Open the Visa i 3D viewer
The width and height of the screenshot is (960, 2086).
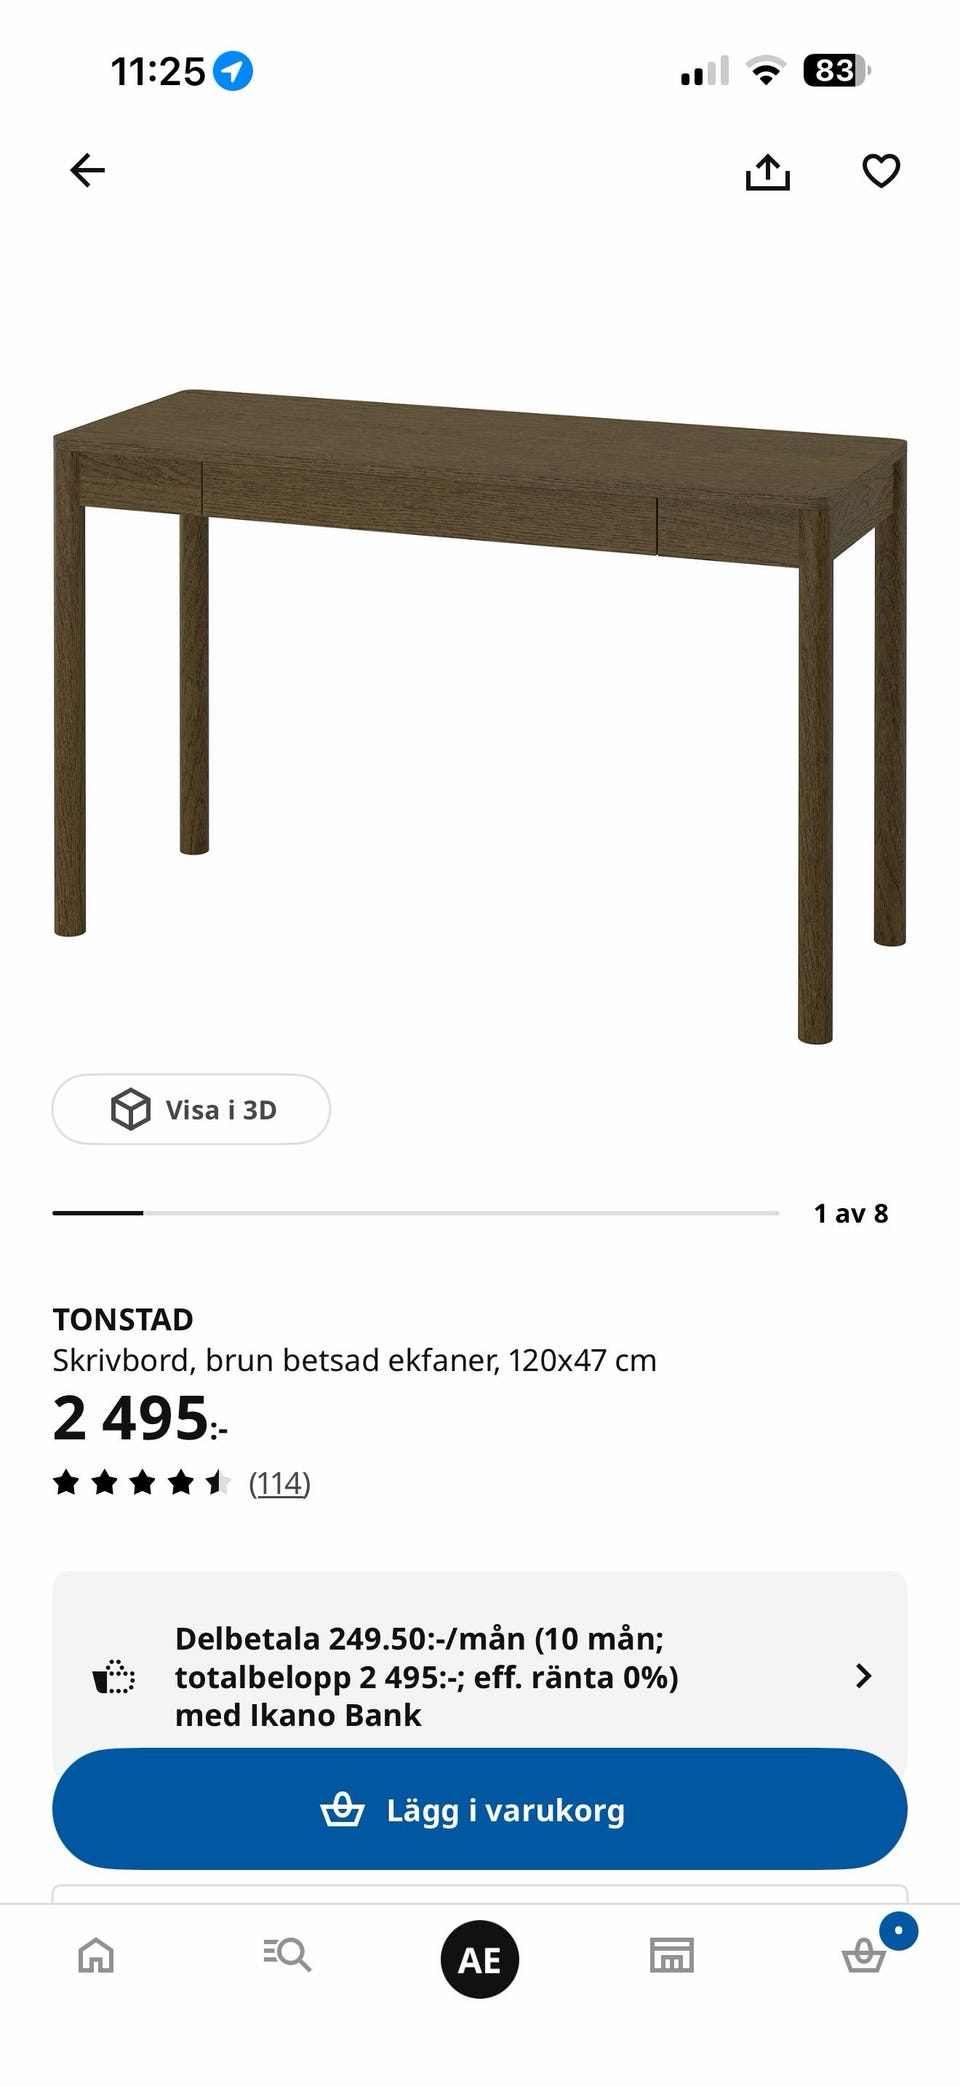tap(191, 1109)
